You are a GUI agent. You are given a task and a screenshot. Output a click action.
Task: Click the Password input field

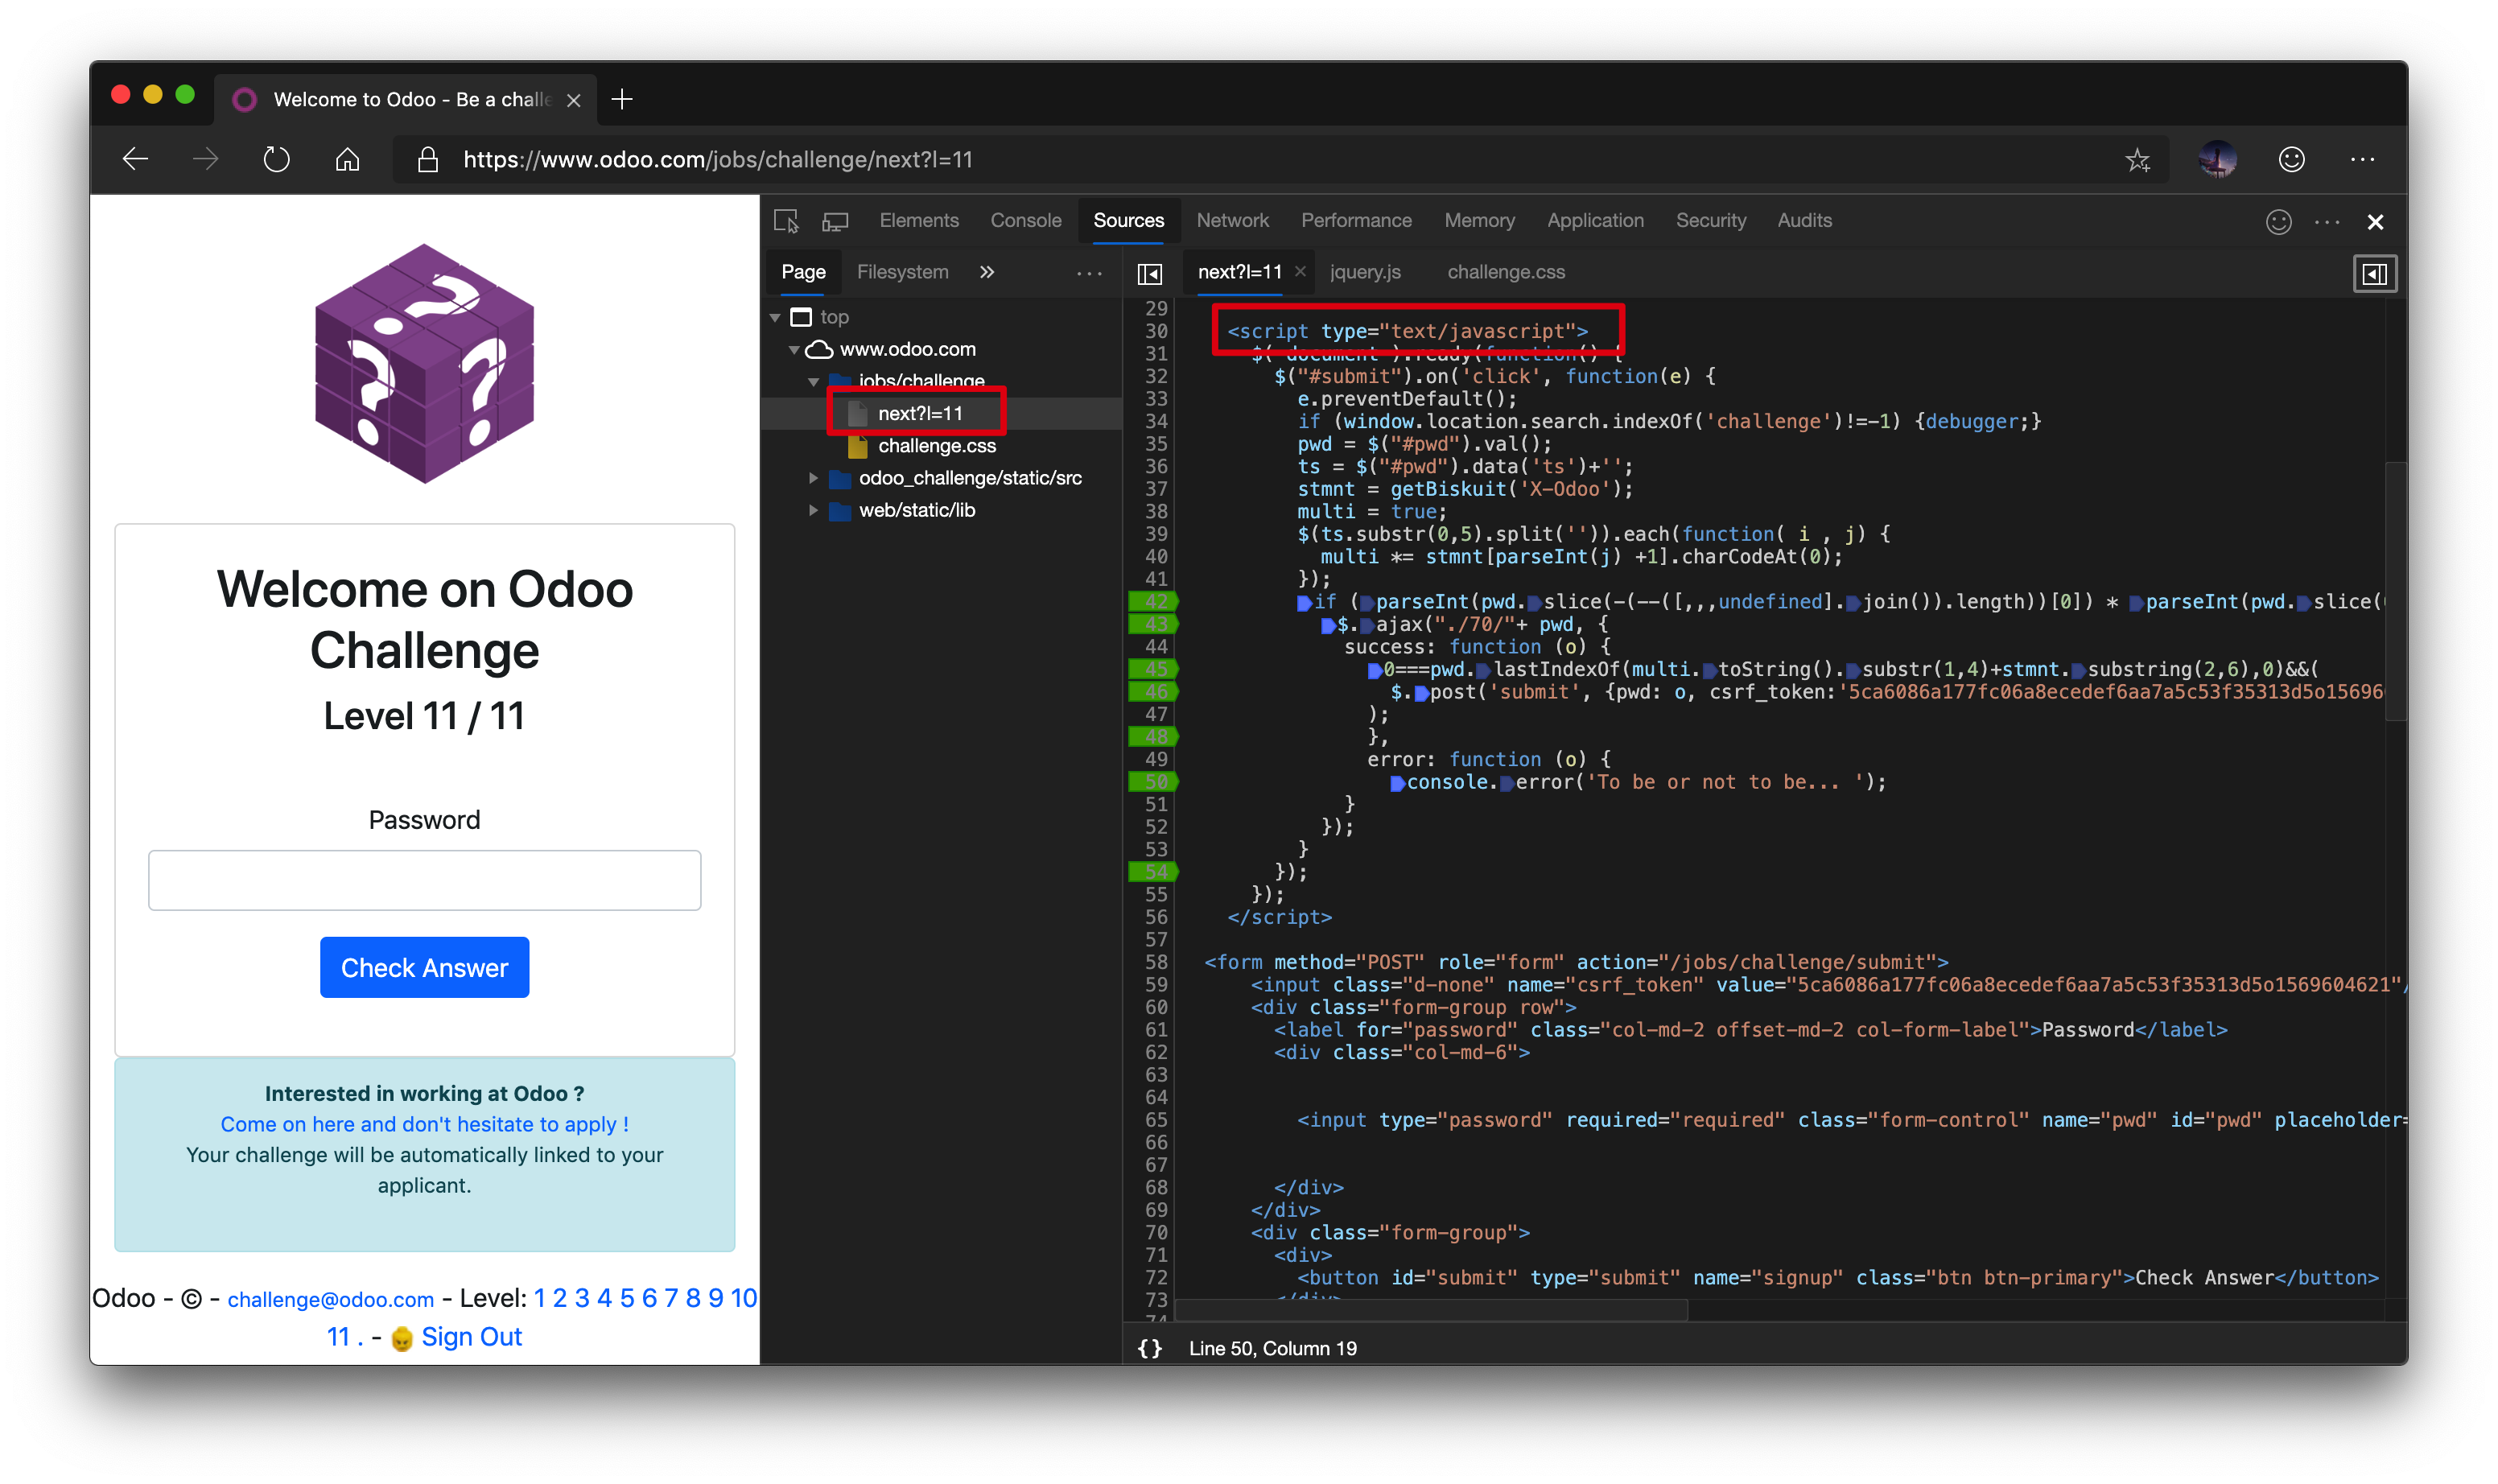[424, 880]
